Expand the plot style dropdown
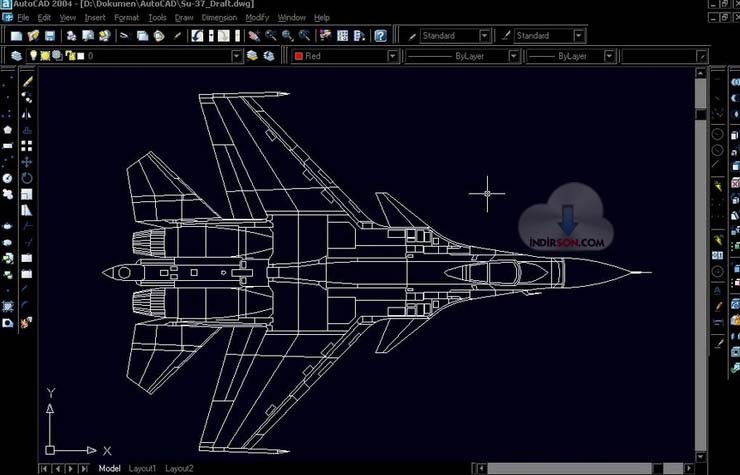 pyautogui.click(x=702, y=57)
